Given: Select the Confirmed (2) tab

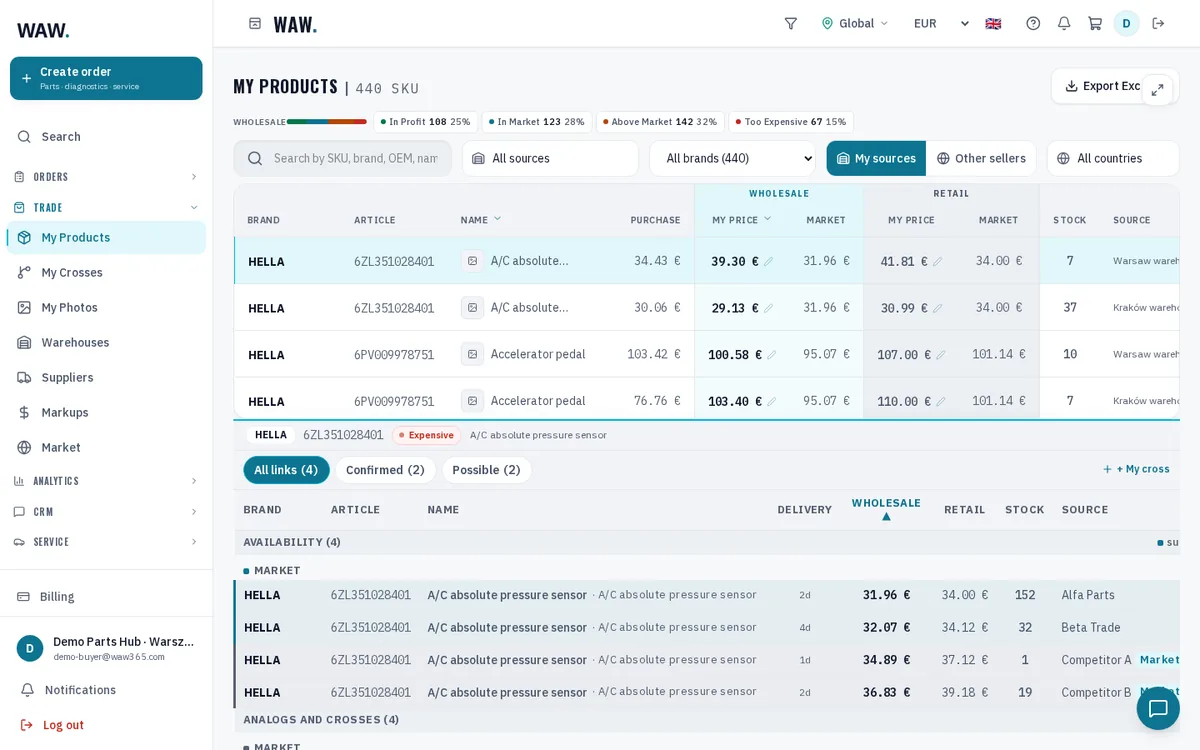Looking at the screenshot, I should [385, 470].
